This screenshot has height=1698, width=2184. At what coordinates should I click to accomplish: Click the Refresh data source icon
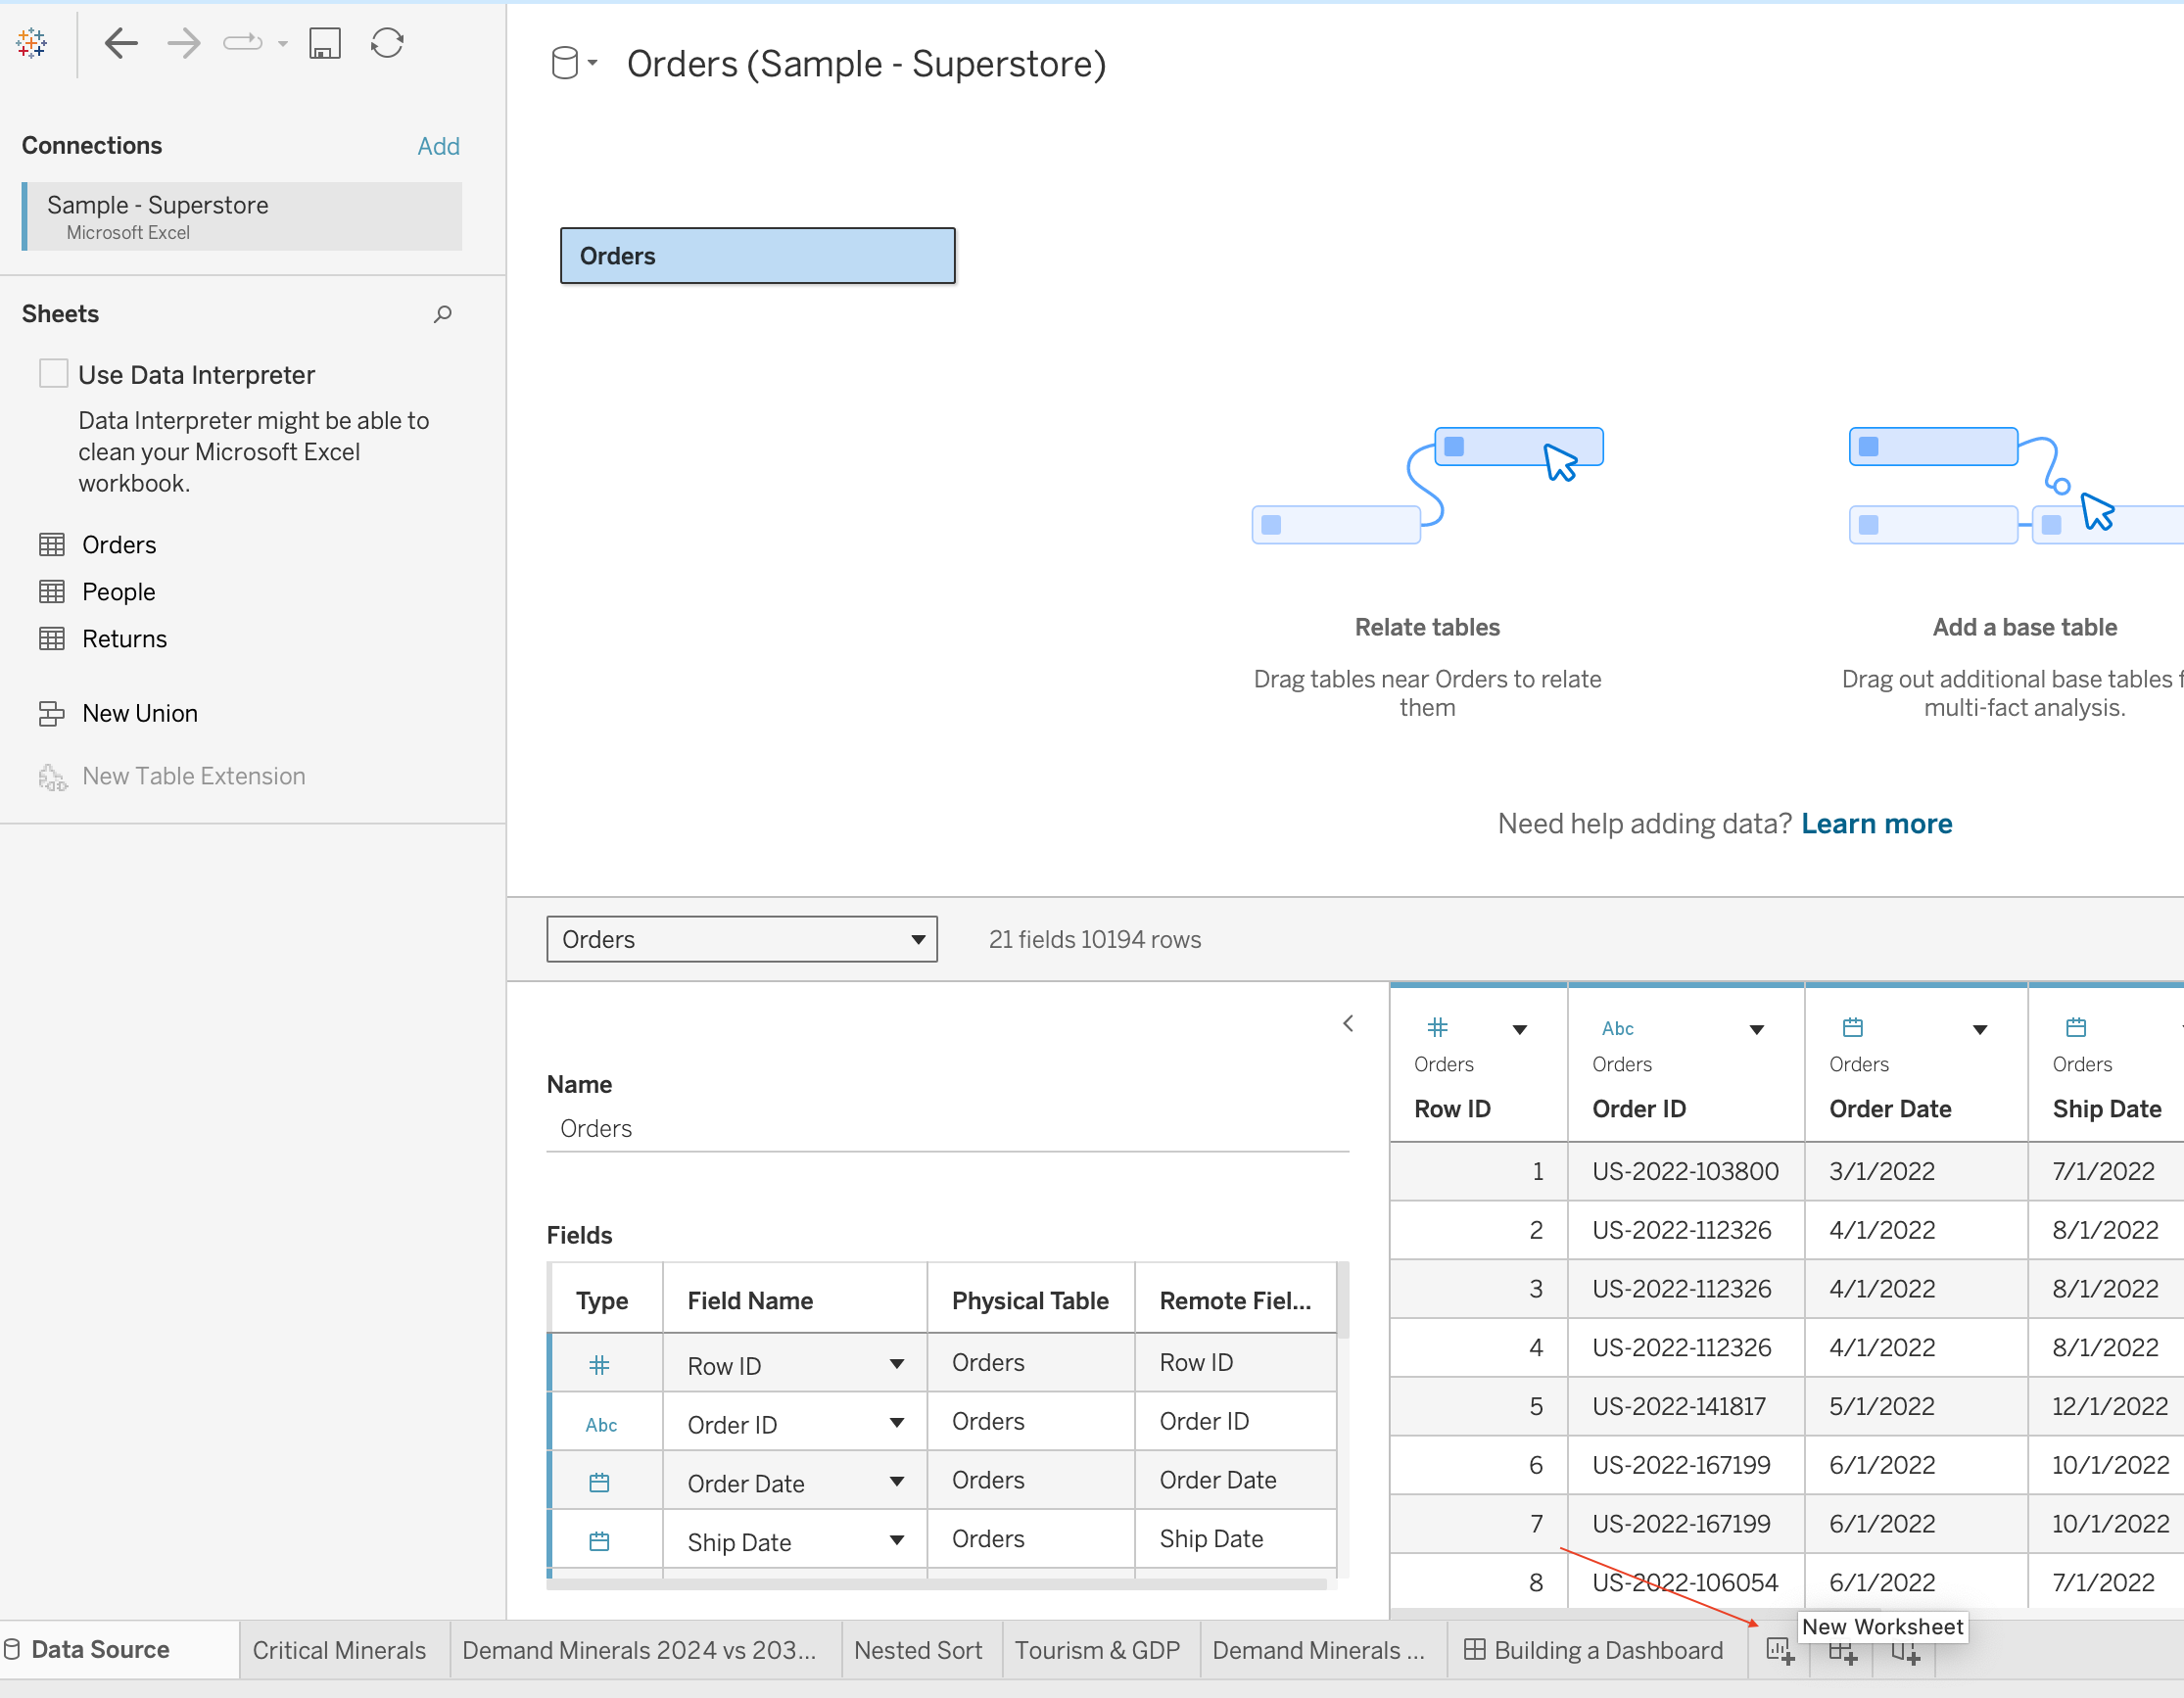tap(387, 43)
